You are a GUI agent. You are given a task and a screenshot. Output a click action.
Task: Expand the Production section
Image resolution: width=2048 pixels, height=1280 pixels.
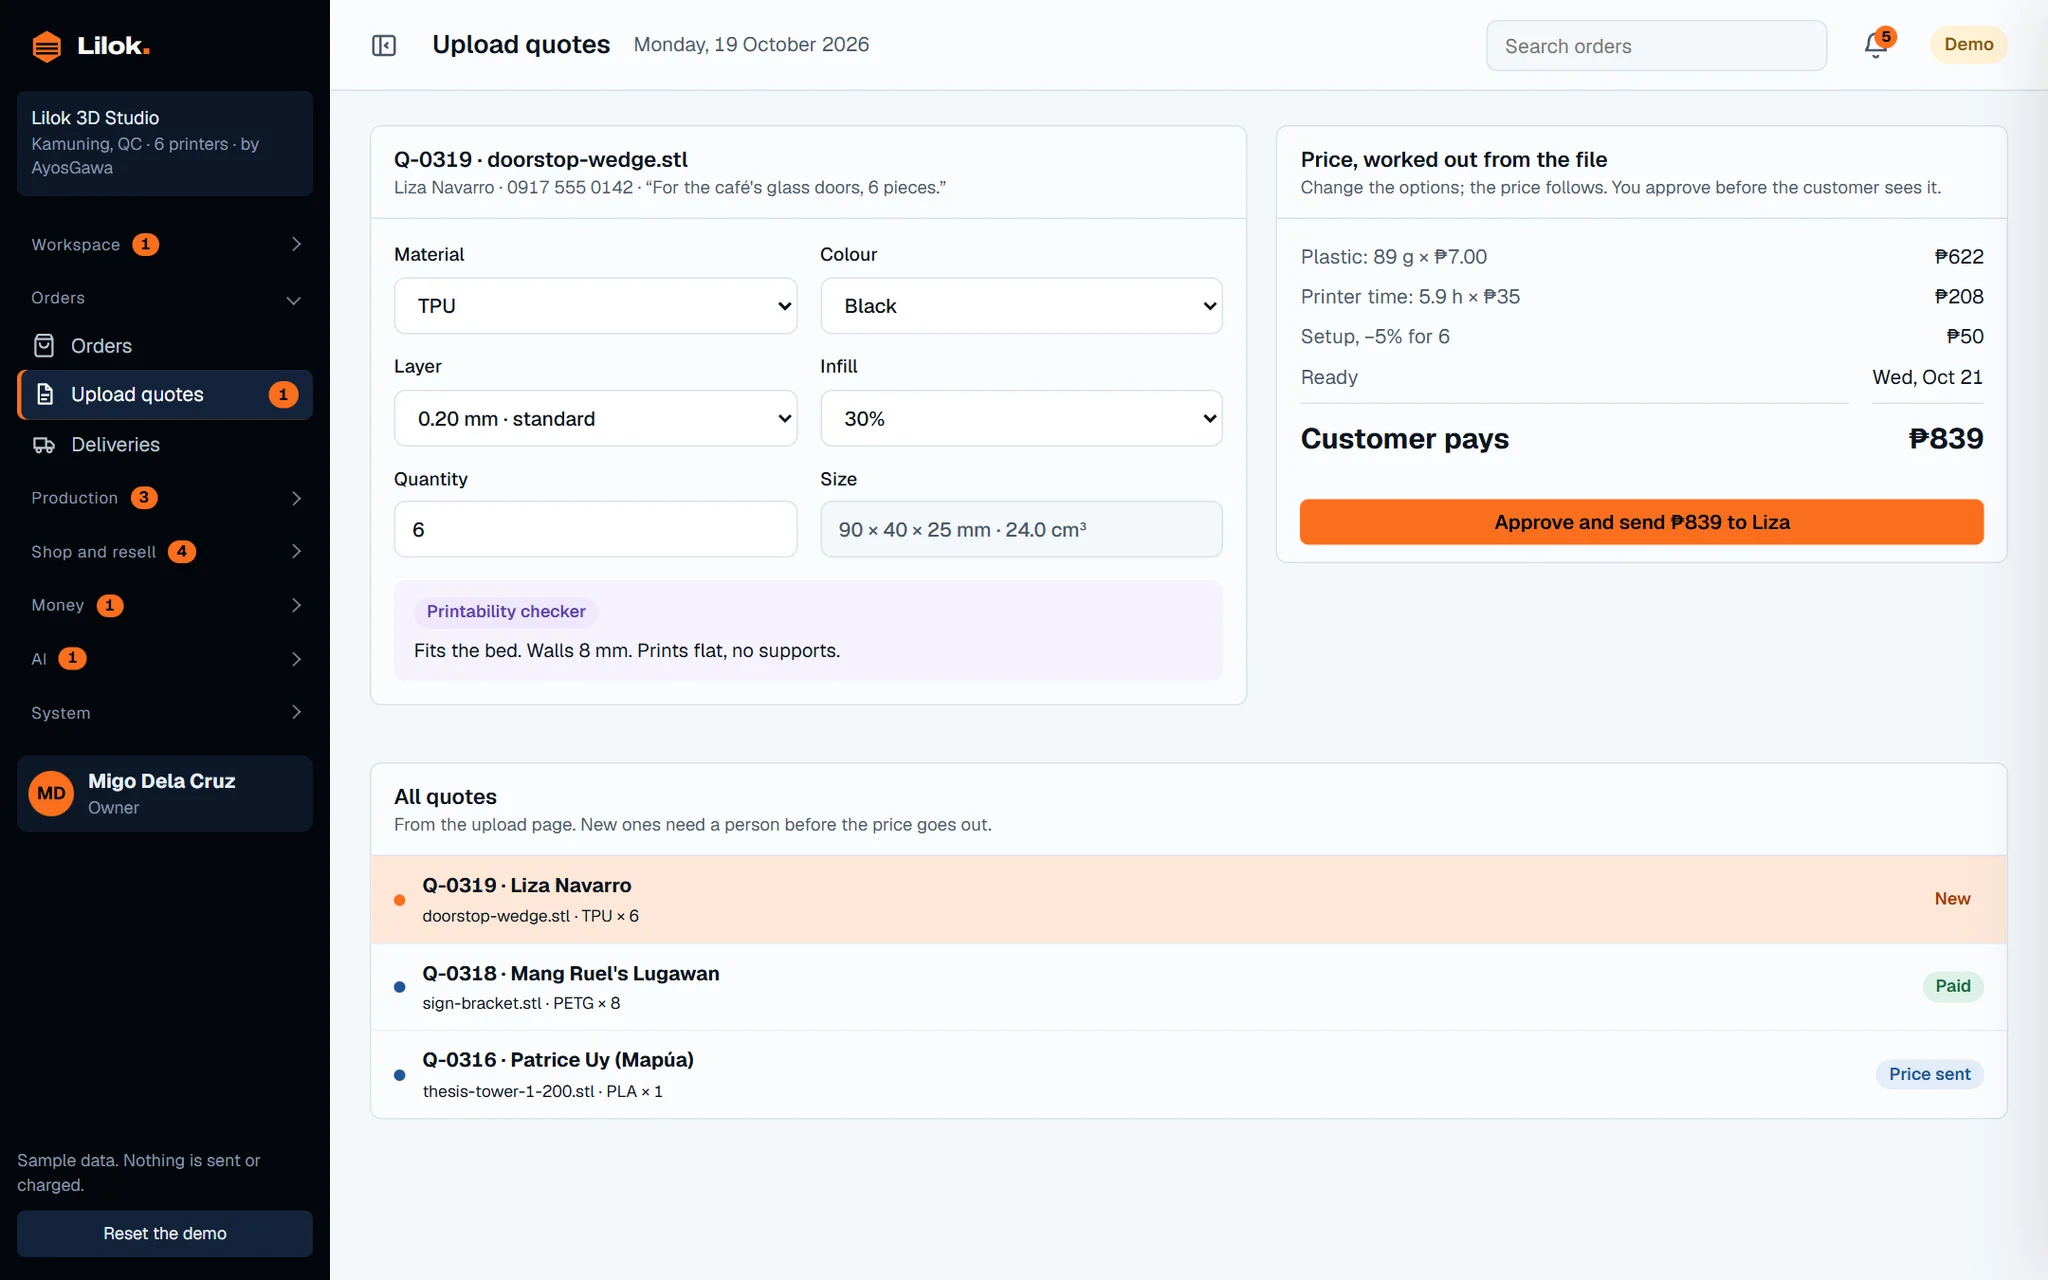(165, 498)
